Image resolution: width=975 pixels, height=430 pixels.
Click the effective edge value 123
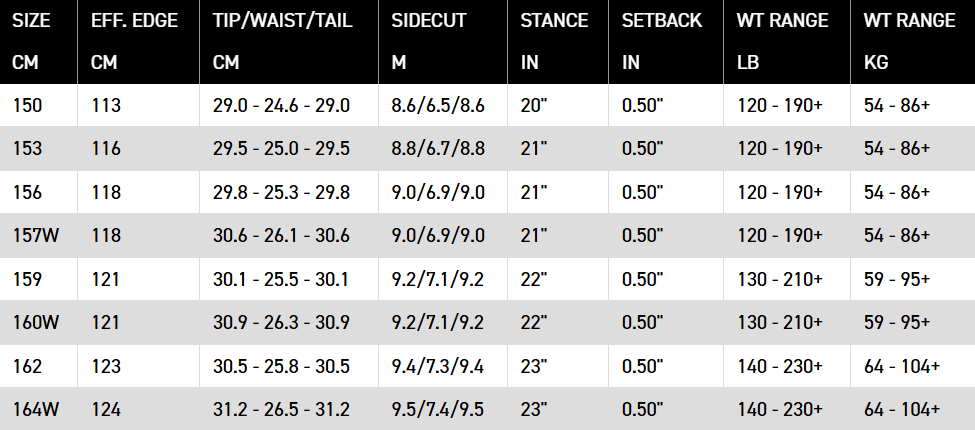(105, 365)
